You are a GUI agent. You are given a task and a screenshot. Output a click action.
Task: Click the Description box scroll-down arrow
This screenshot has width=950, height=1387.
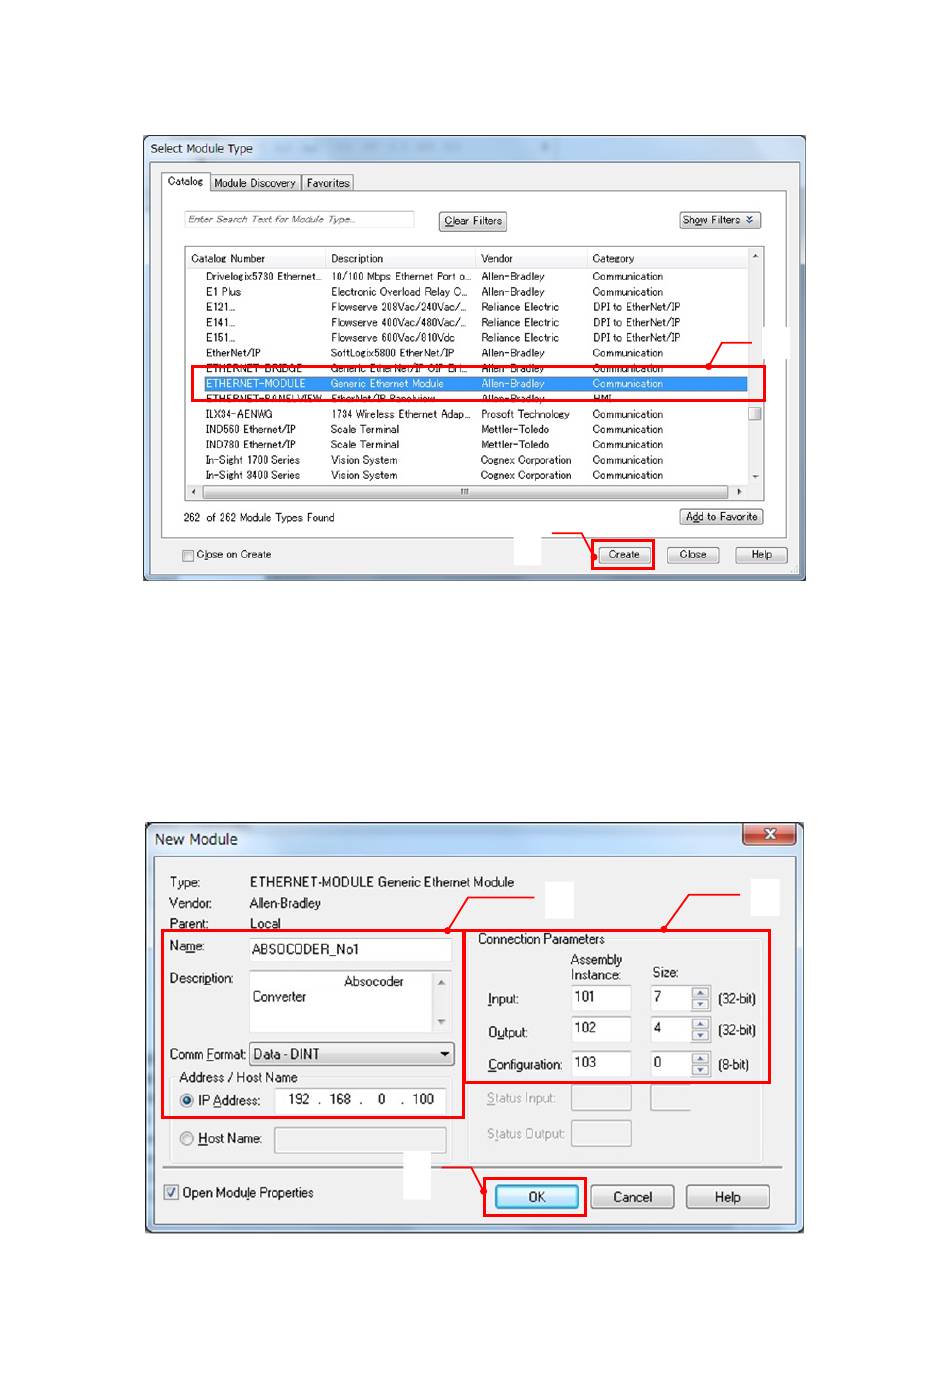click(x=441, y=1022)
